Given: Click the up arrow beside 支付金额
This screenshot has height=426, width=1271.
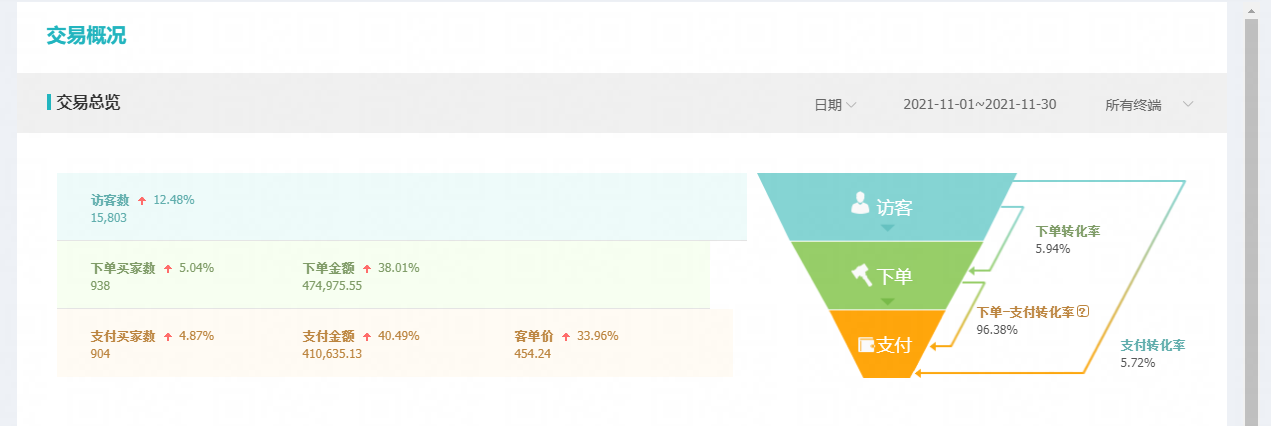Looking at the screenshot, I should tap(367, 336).
